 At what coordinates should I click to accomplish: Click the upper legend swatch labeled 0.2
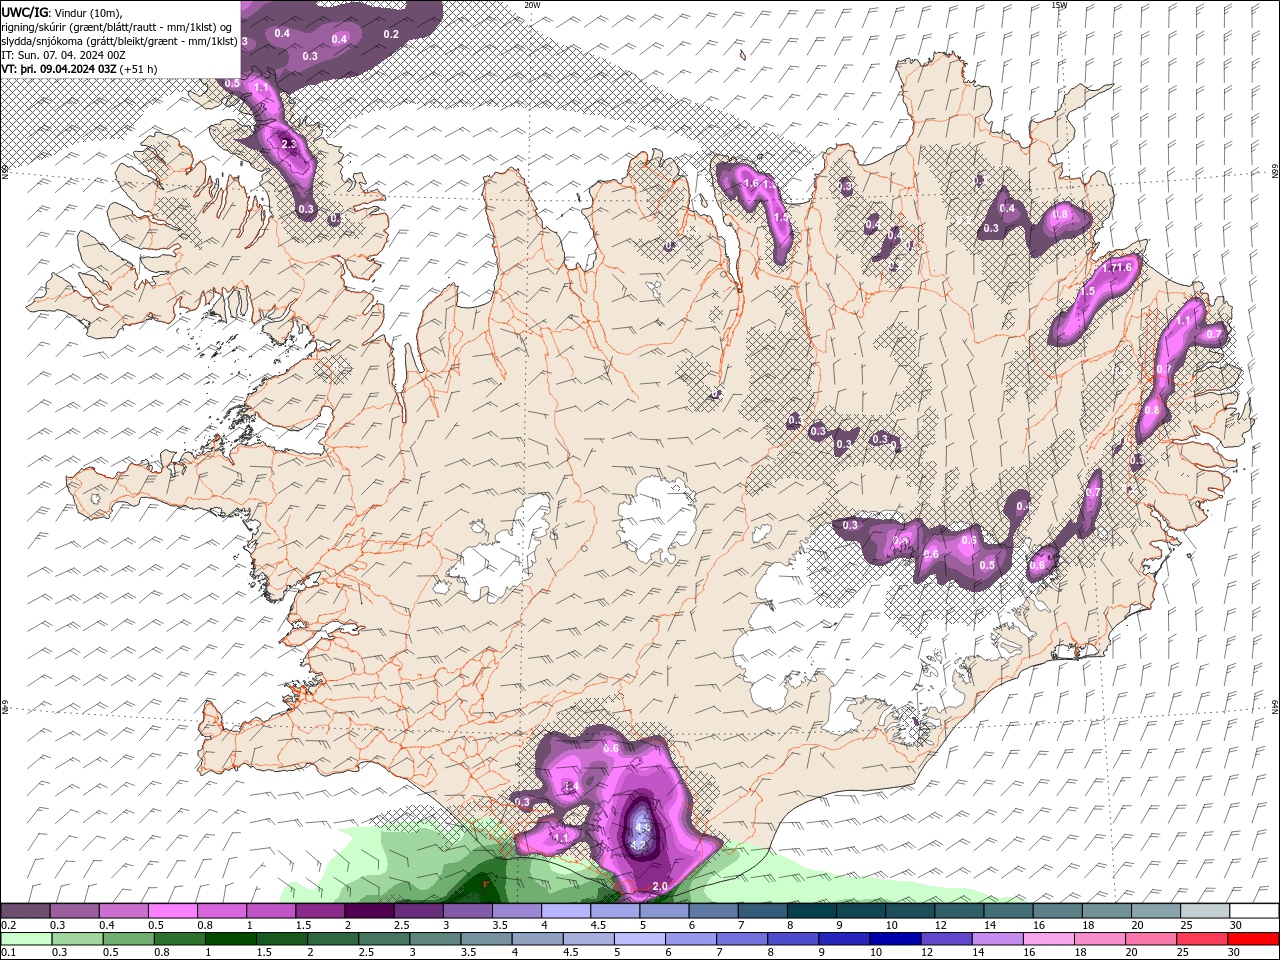pyautogui.click(x=26, y=911)
